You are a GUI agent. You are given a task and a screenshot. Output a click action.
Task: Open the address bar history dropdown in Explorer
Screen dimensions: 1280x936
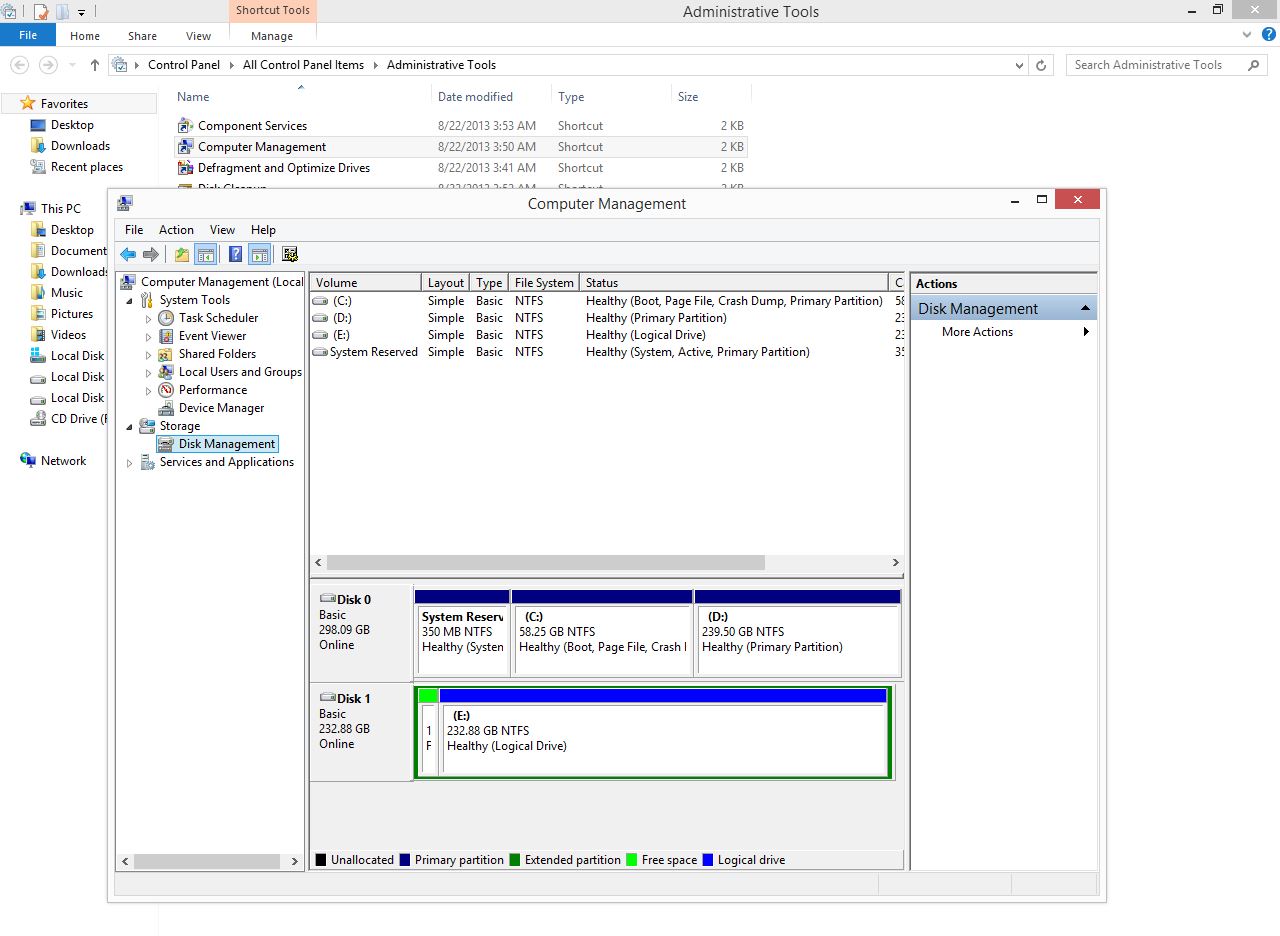pyautogui.click(x=1019, y=65)
